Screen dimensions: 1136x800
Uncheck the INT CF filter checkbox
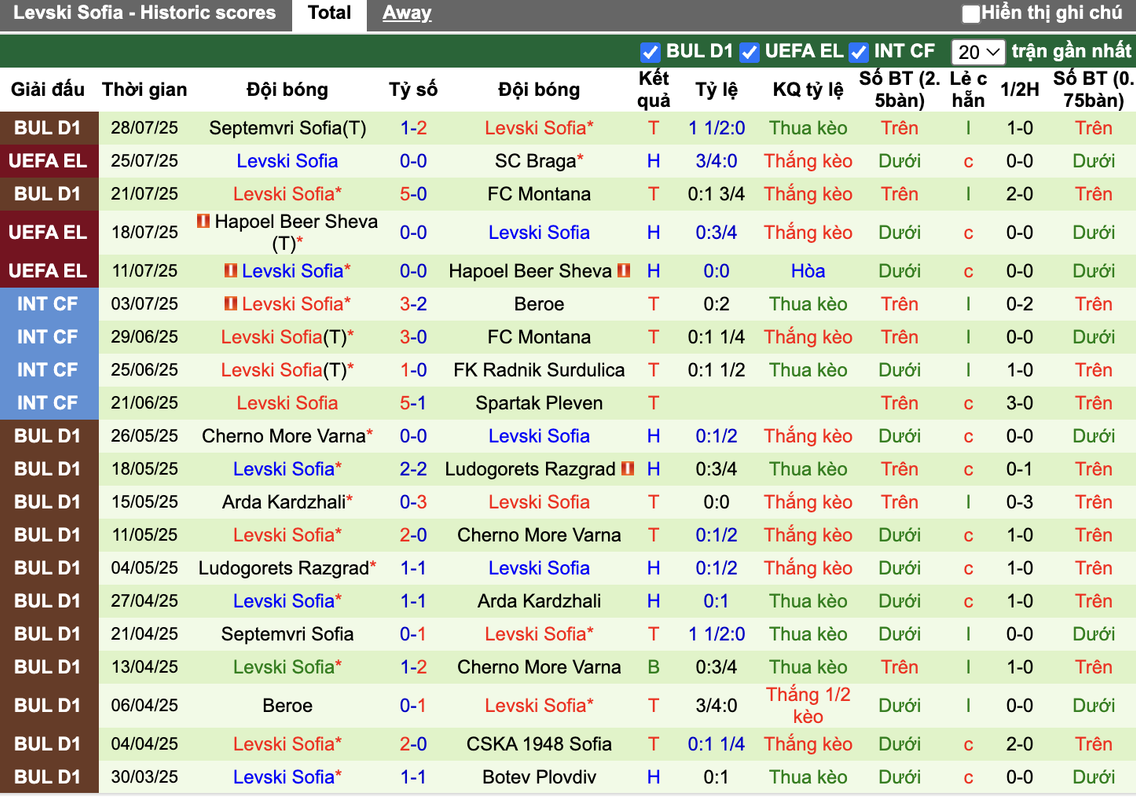pyautogui.click(x=859, y=52)
